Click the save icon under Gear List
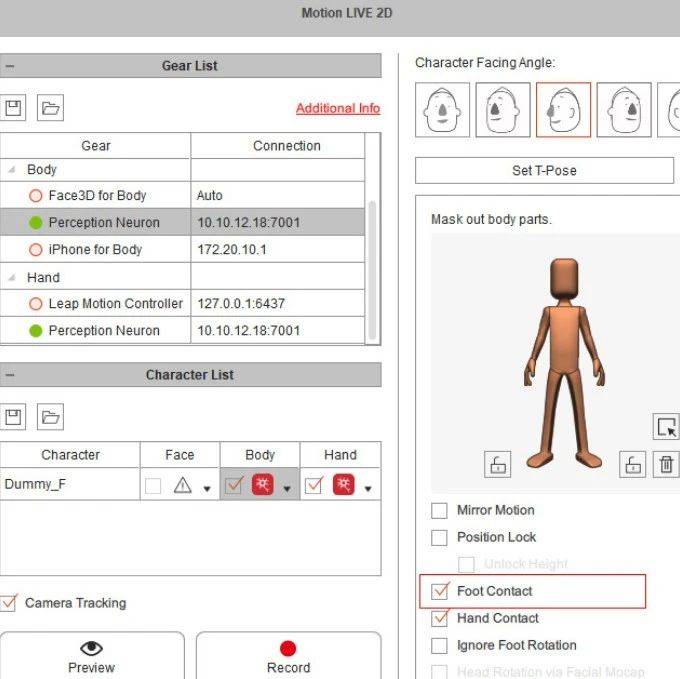Screen dimensions: 680x679 pos(14,108)
